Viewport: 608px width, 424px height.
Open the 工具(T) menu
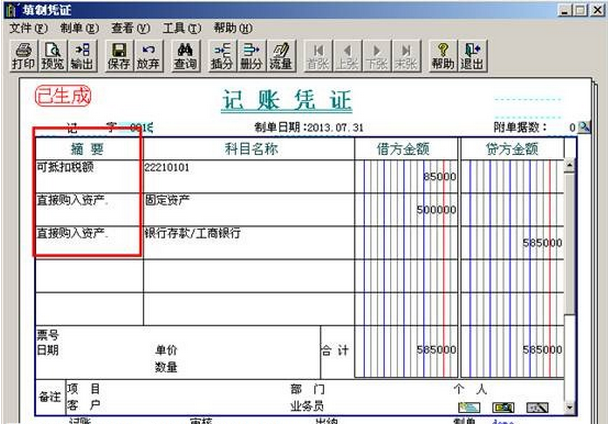pos(180,29)
